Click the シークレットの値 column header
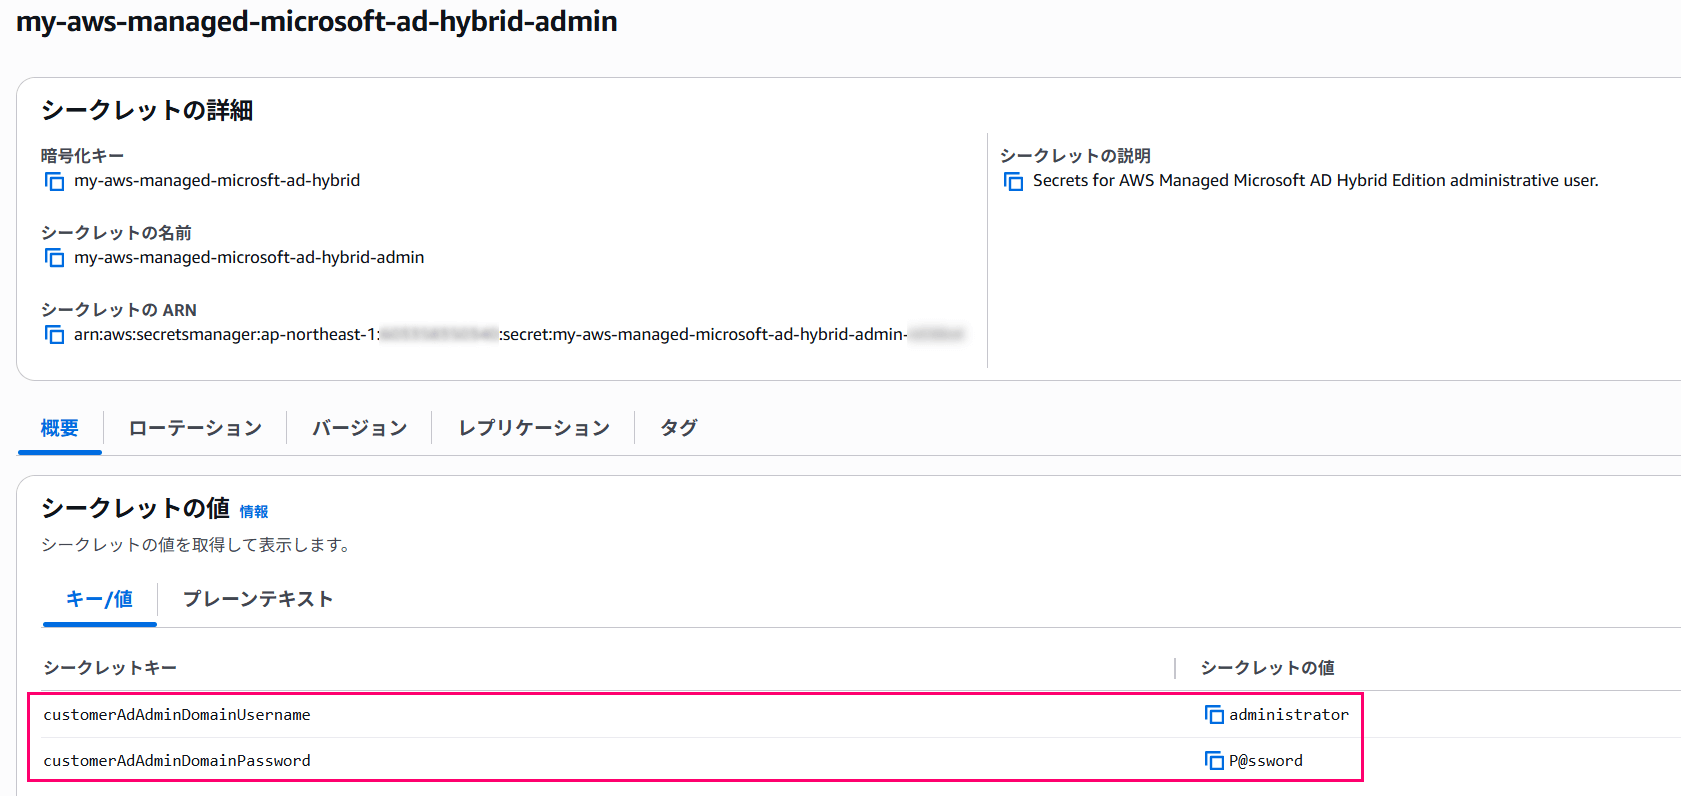Screen dimensions: 1681x796 (x=1268, y=668)
